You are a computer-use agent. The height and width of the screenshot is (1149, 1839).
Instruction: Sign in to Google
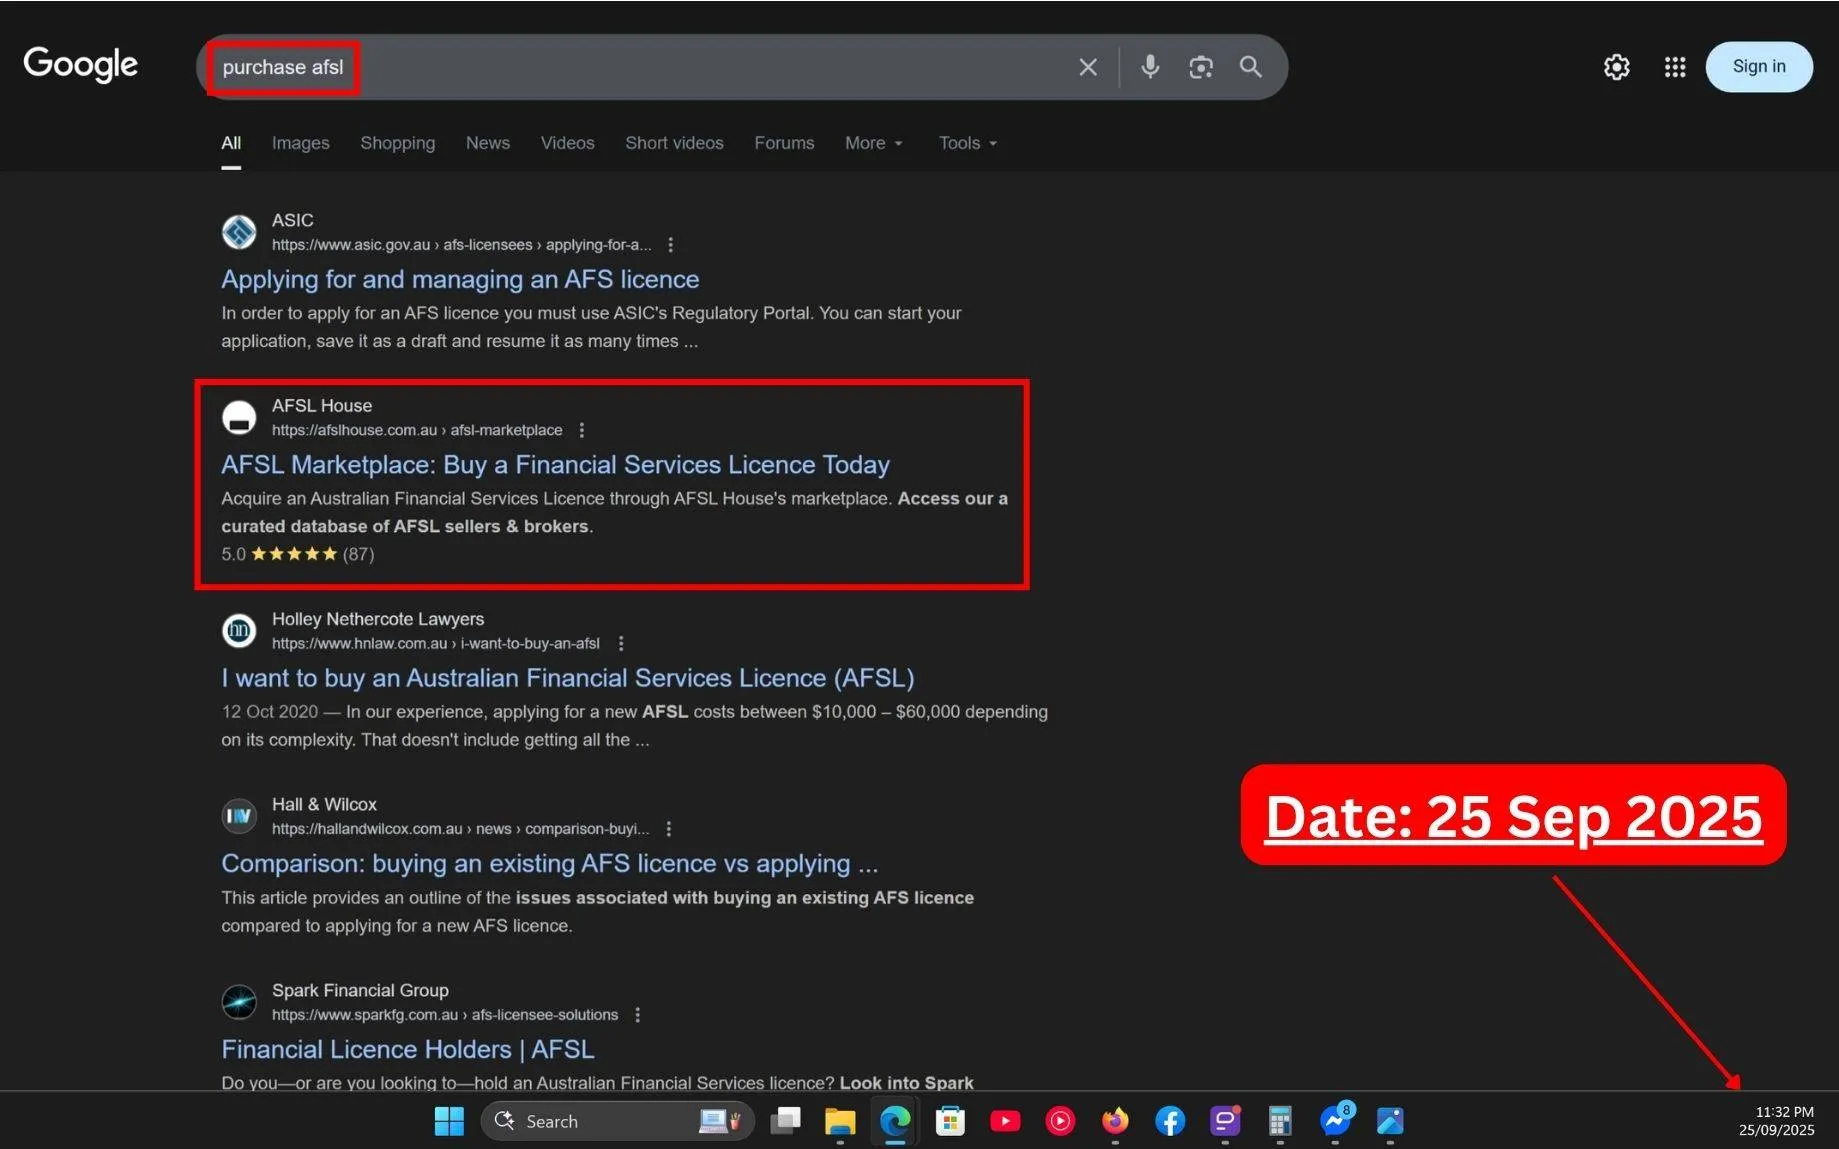(x=1758, y=66)
